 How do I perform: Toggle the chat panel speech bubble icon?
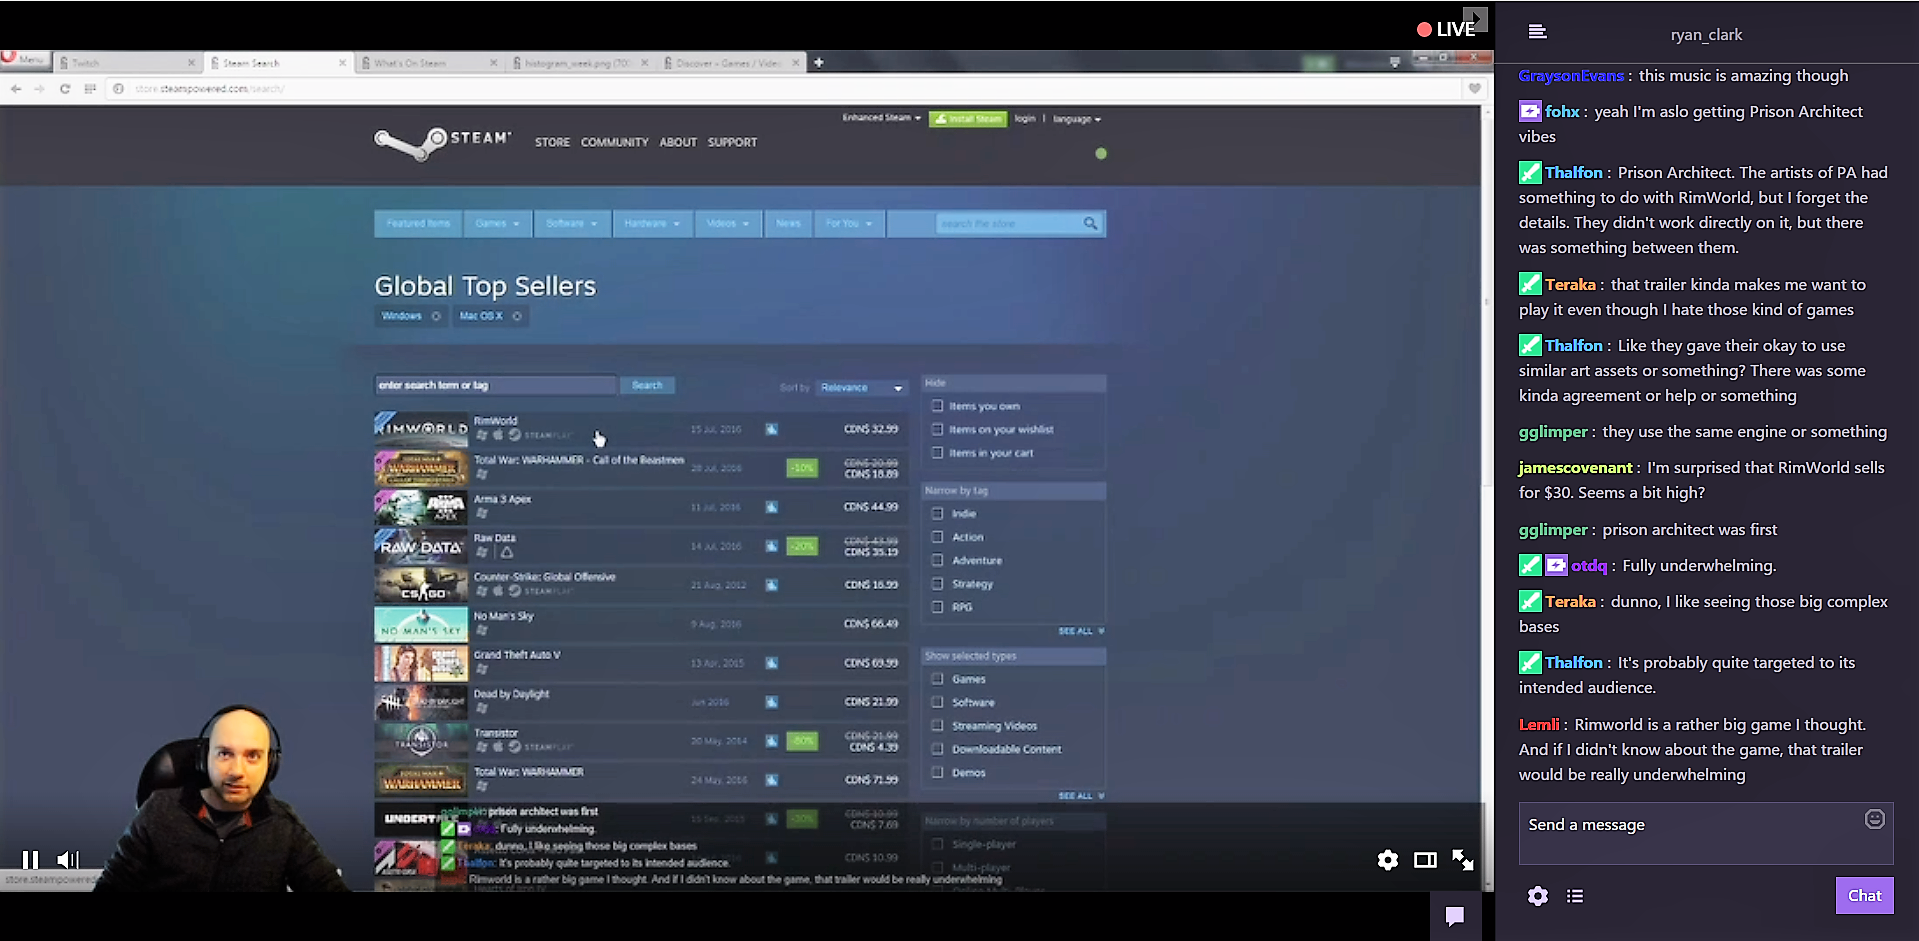pyautogui.click(x=1454, y=915)
